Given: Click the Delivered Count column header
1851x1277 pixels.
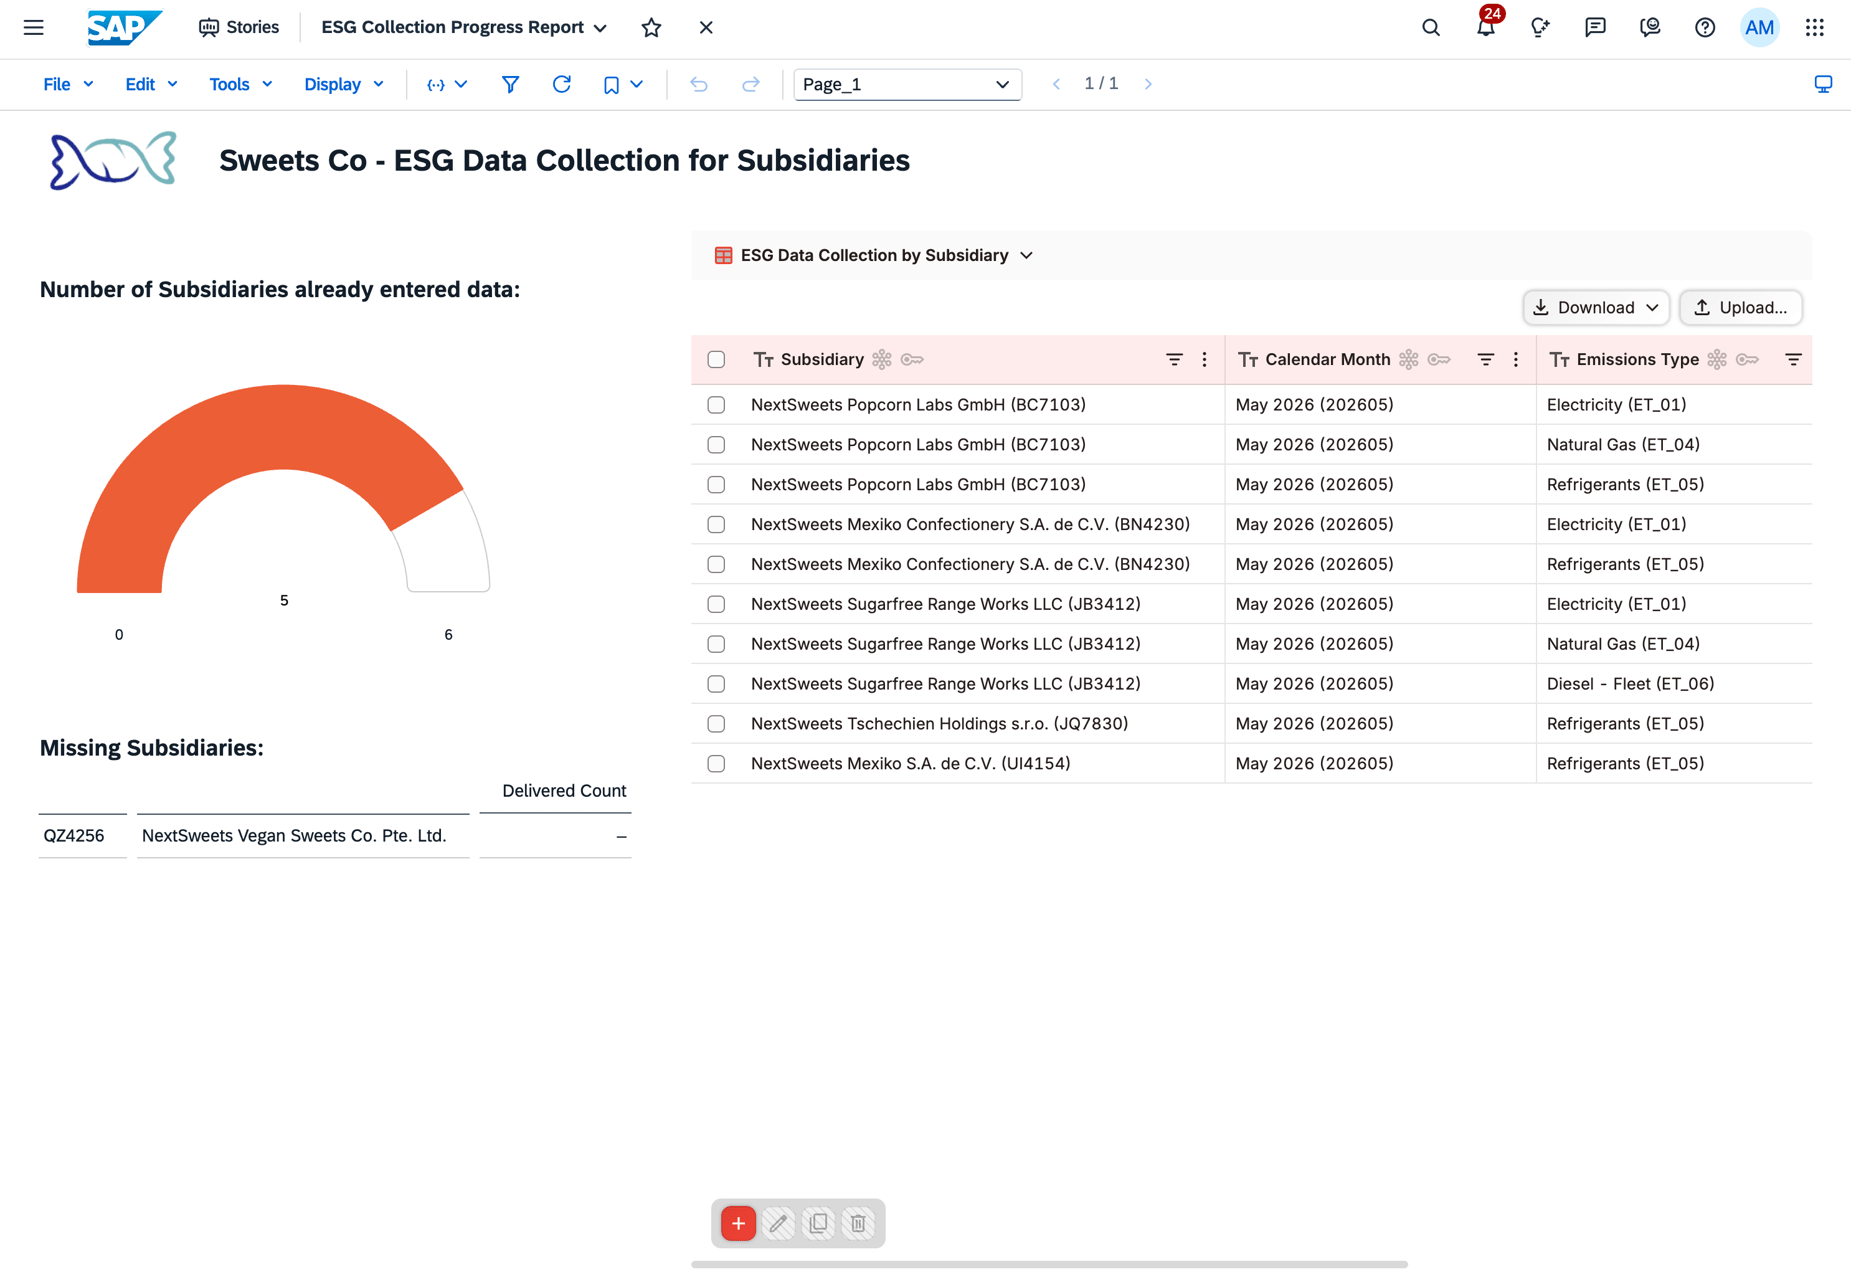Looking at the screenshot, I should pos(564,791).
